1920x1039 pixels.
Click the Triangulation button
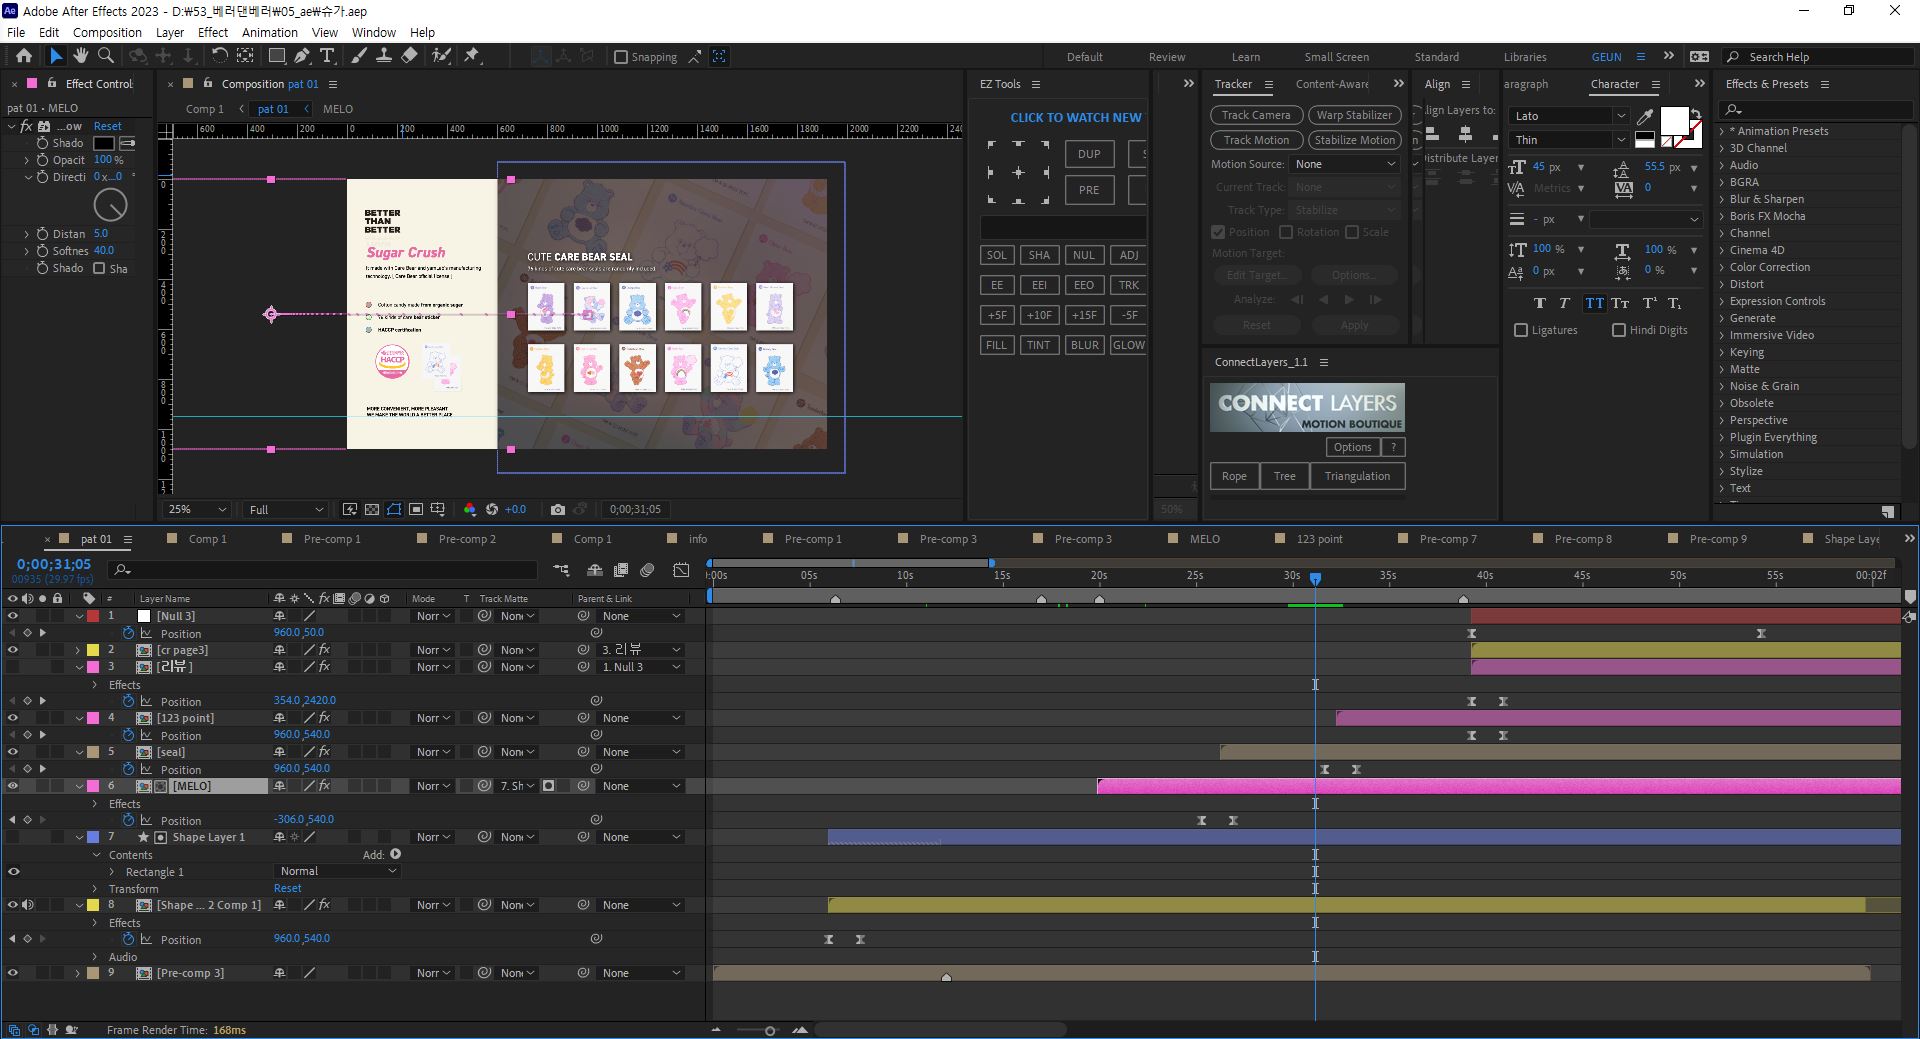click(x=1357, y=476)
